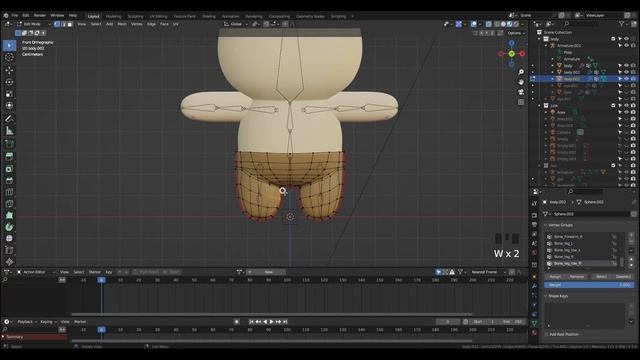This screenshot has width=640, height=360.
Task: Adjust the vertex group Weight slider
Action: 589,285
